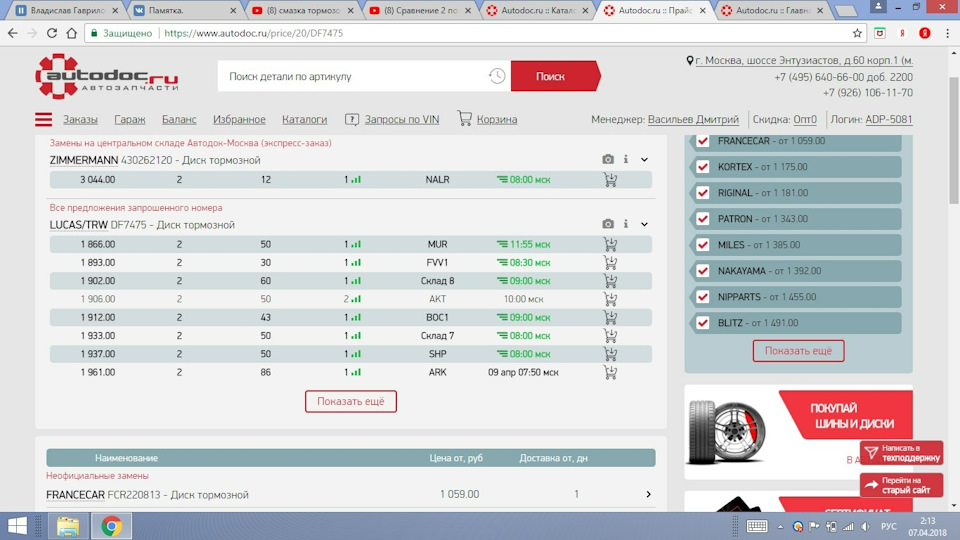Open the Заказы menu item
The image size is (960, 540).
[80, 119]
